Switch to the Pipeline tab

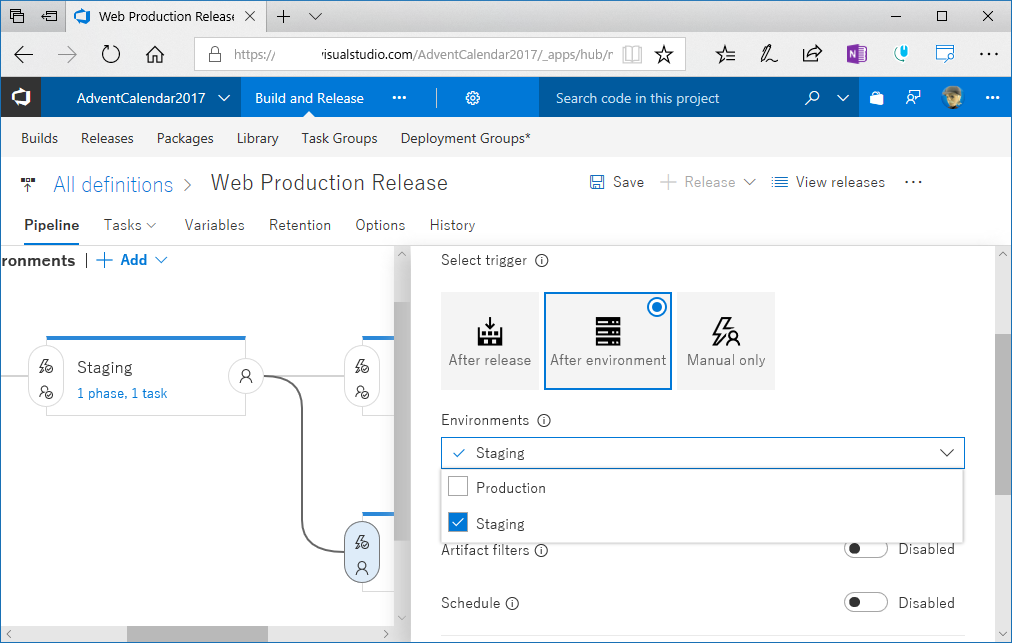[52, 225]
